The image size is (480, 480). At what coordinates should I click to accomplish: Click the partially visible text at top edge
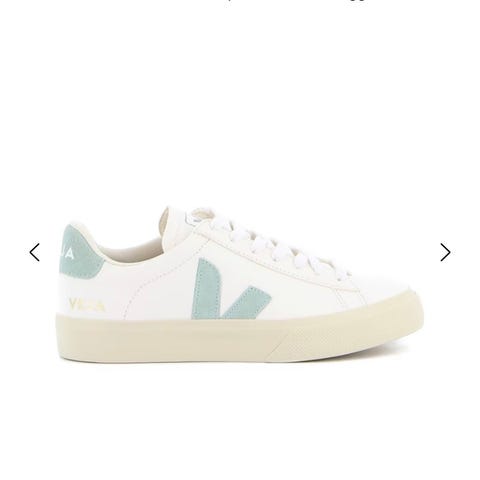(297, 3)
